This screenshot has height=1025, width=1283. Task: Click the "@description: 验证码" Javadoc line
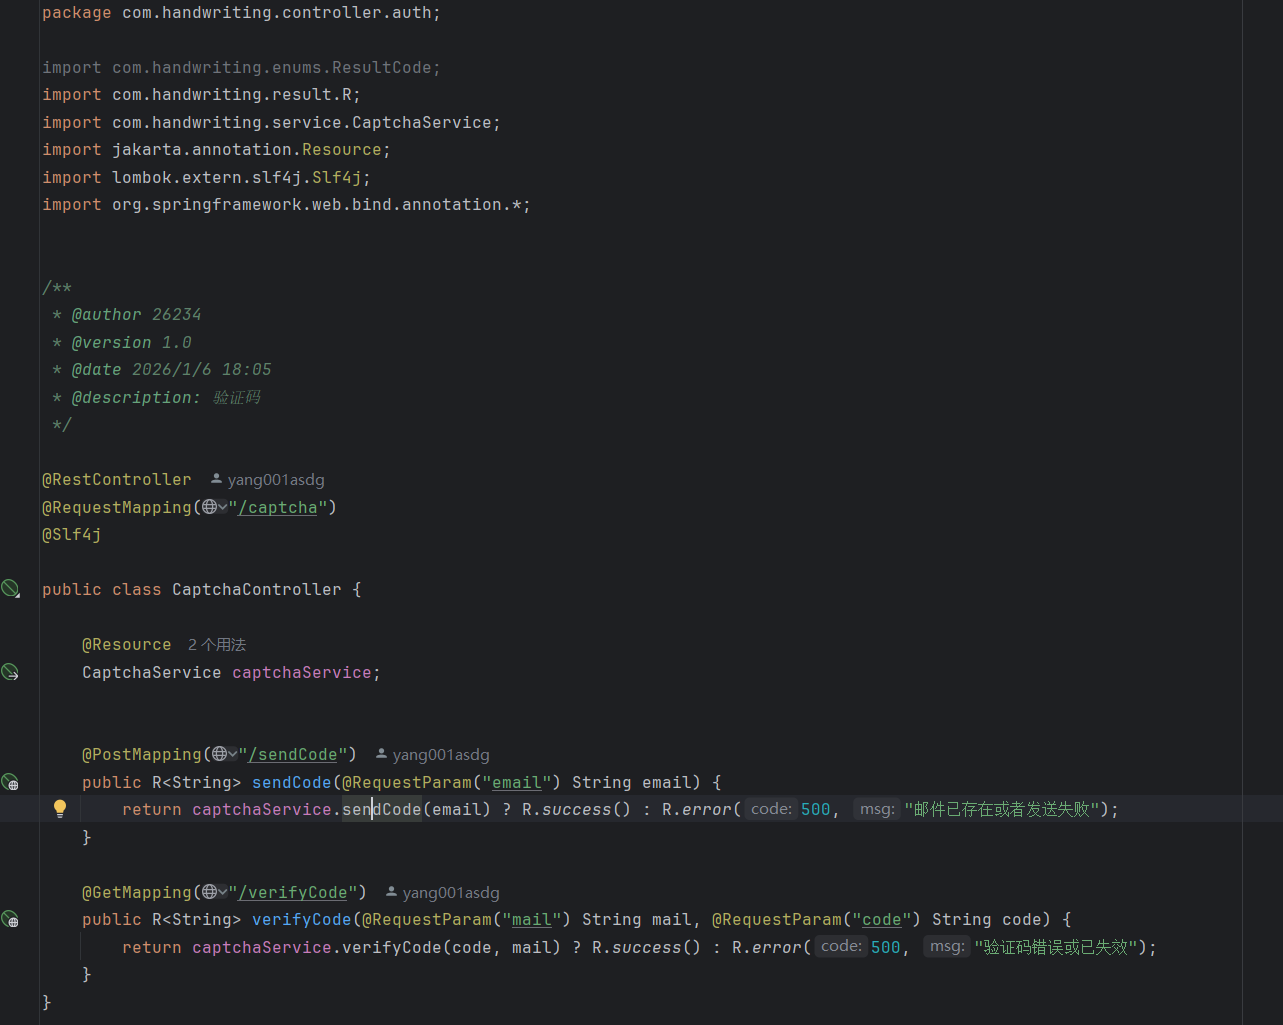tap(166, 397)
